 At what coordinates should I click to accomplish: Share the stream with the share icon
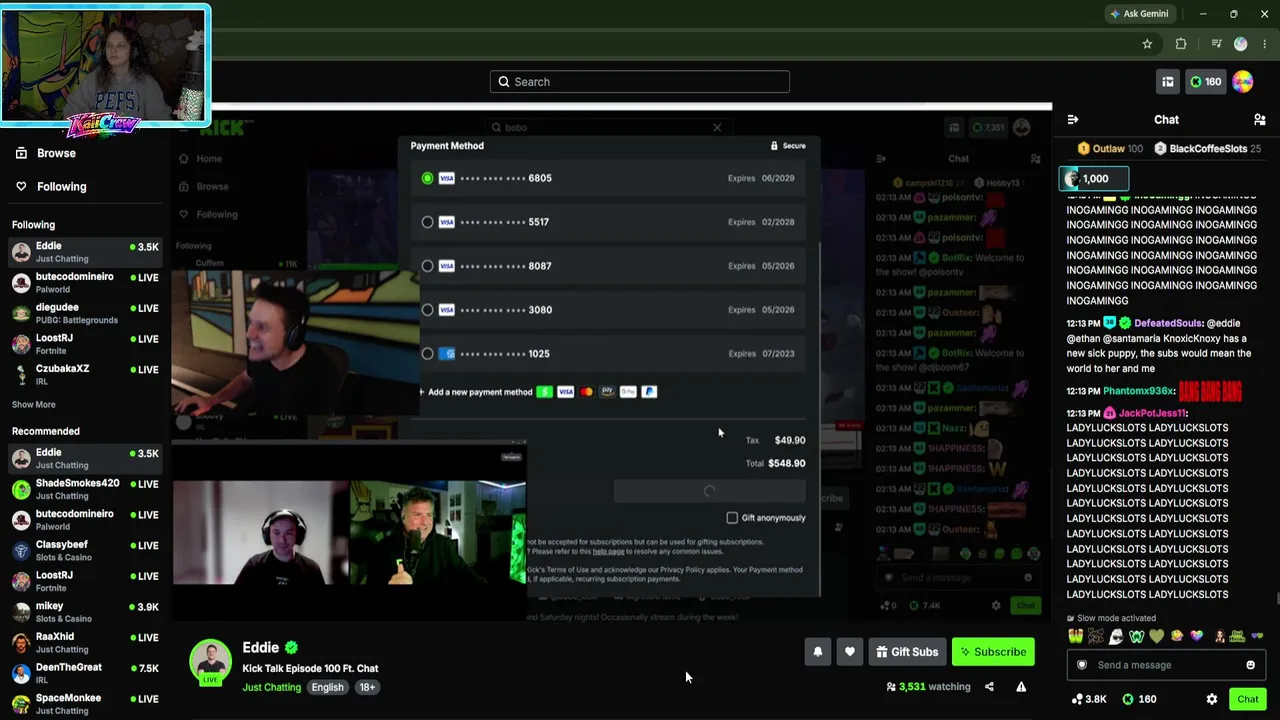point(989,687)
